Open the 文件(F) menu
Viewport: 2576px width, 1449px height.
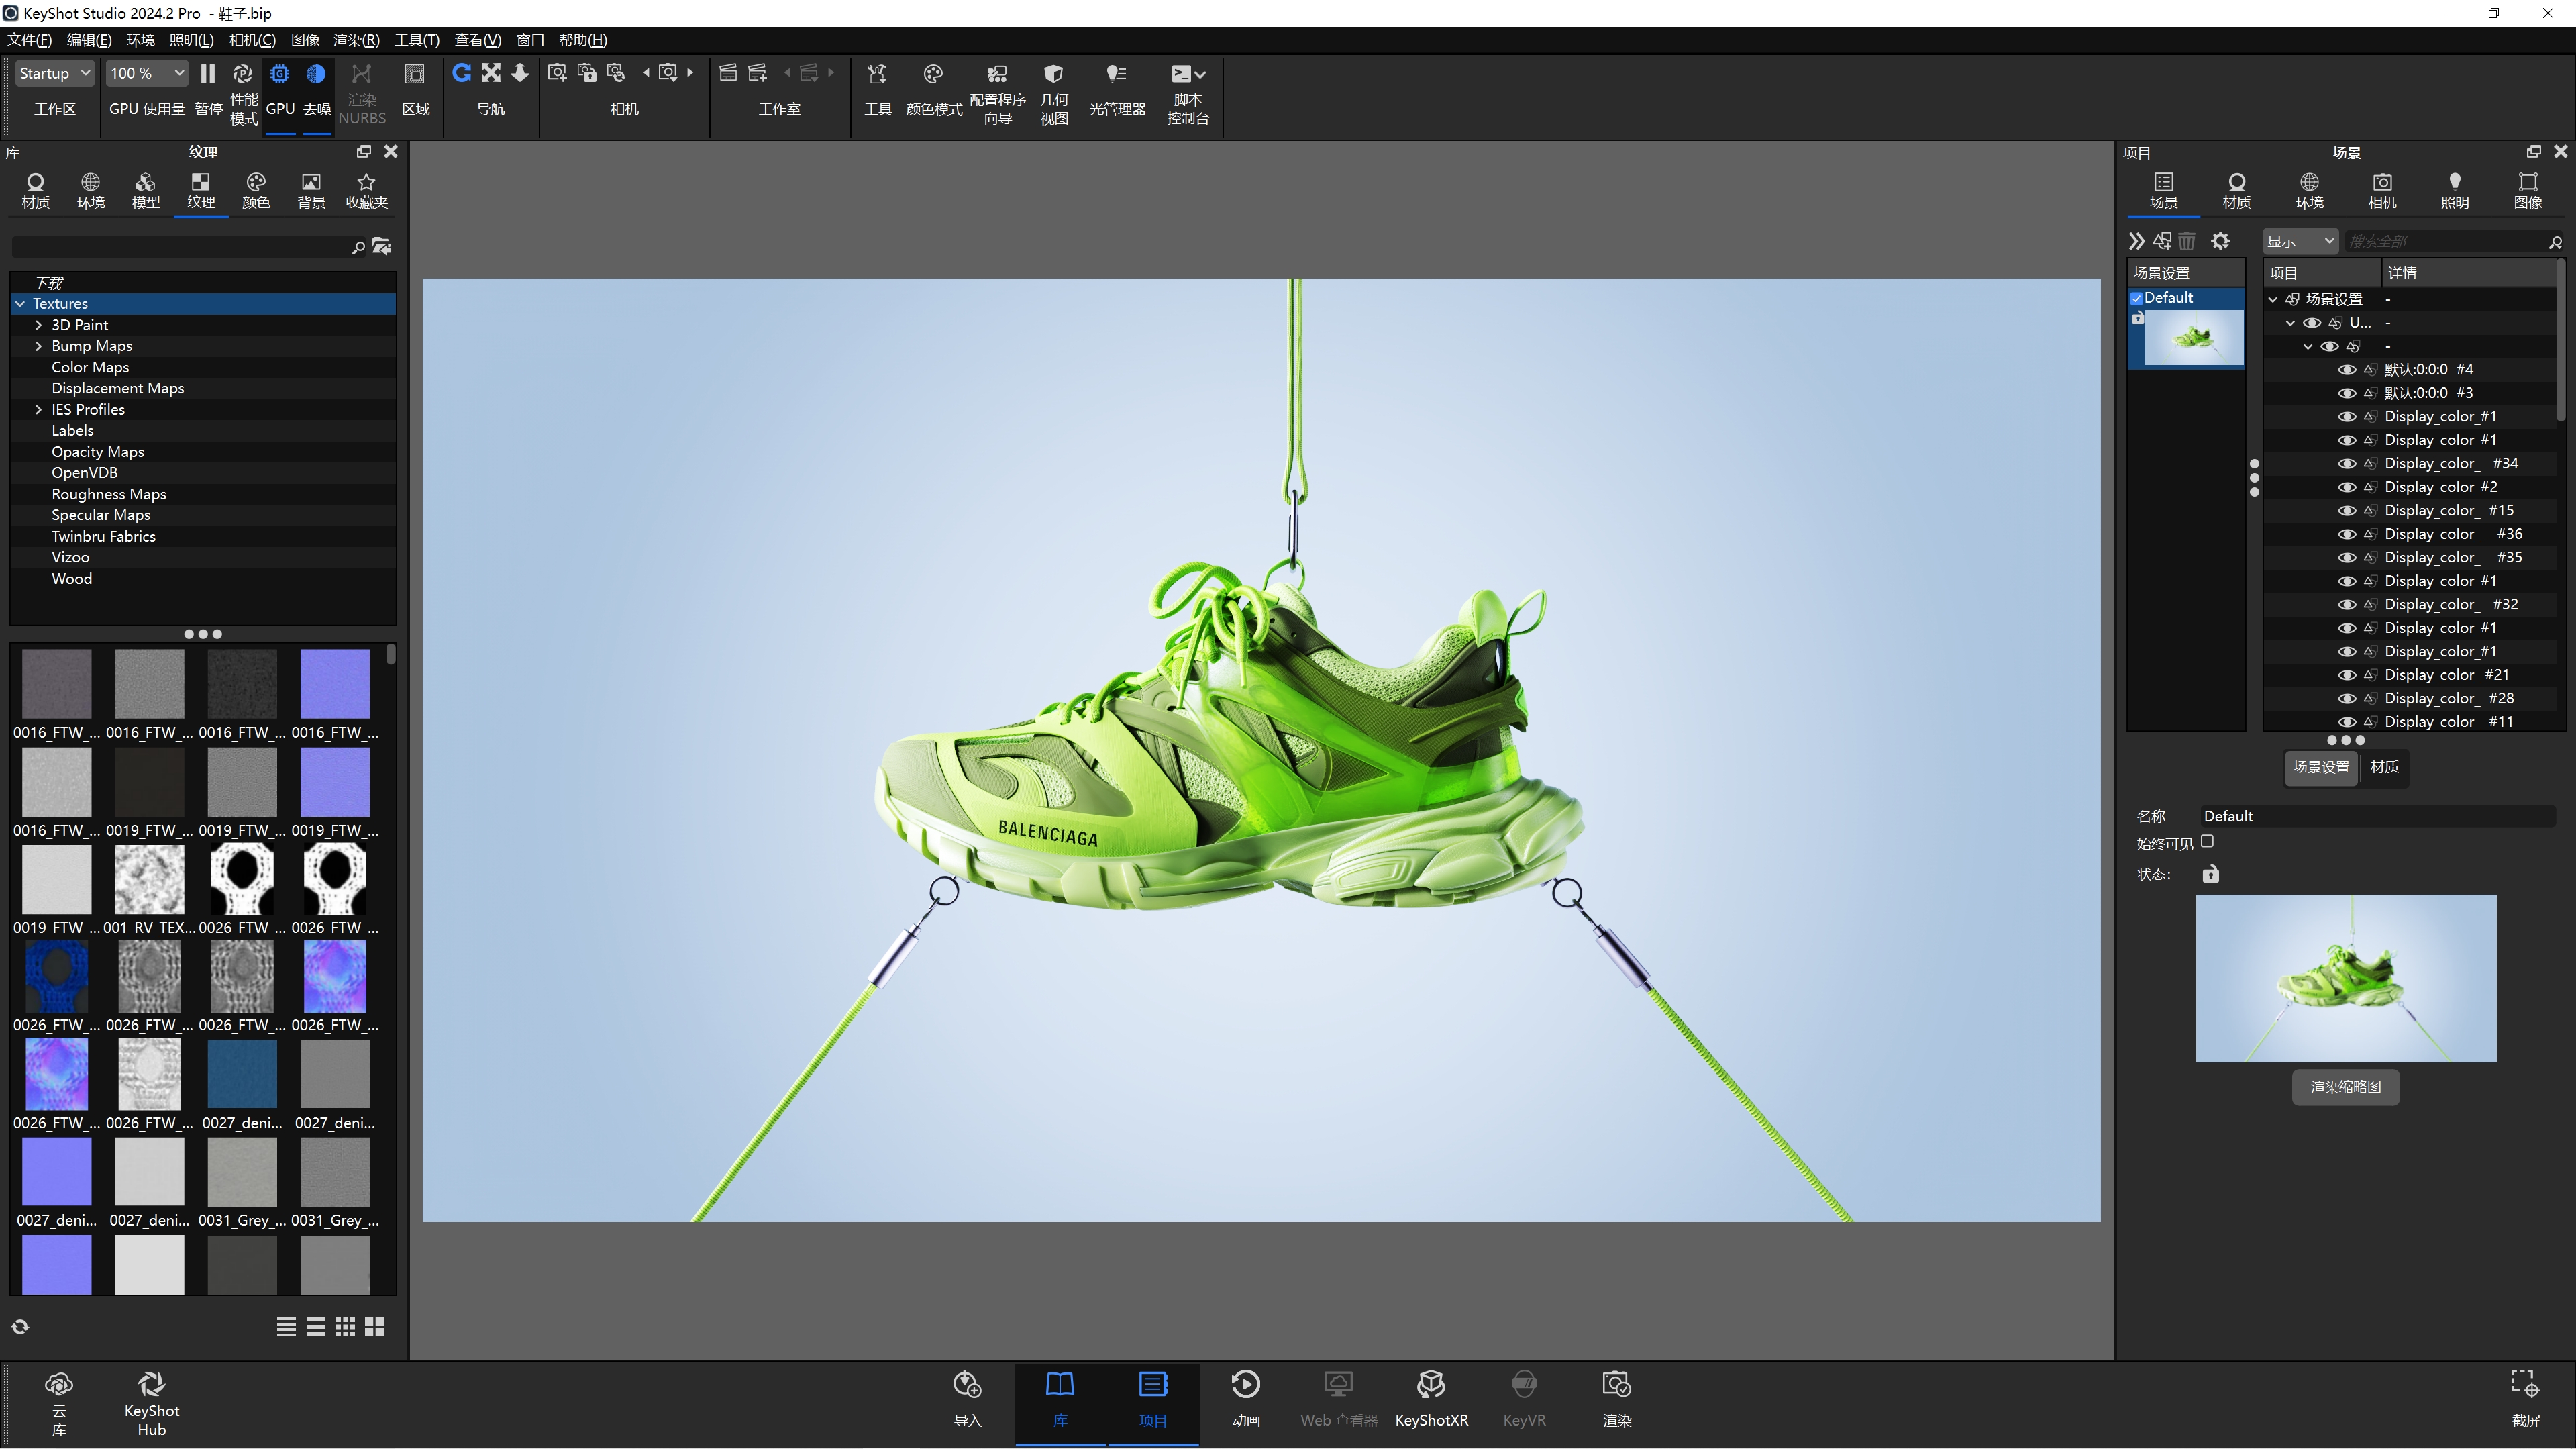pos(30,40)
